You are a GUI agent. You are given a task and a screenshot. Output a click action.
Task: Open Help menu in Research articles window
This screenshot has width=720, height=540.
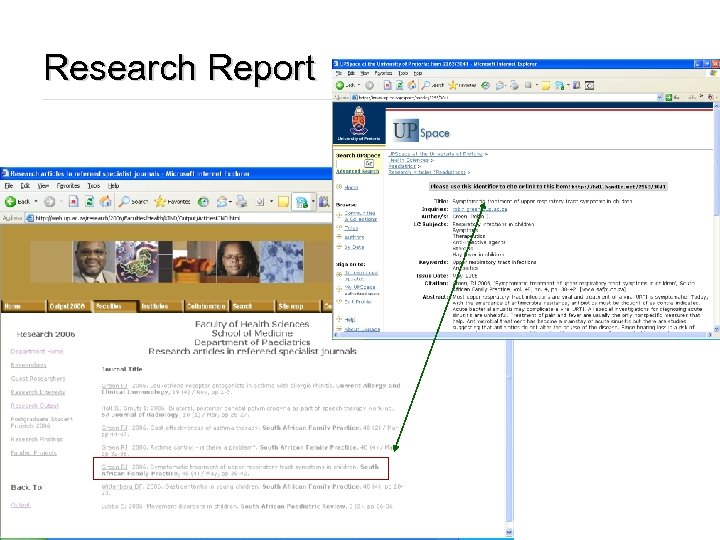click(x=113, y=186)
